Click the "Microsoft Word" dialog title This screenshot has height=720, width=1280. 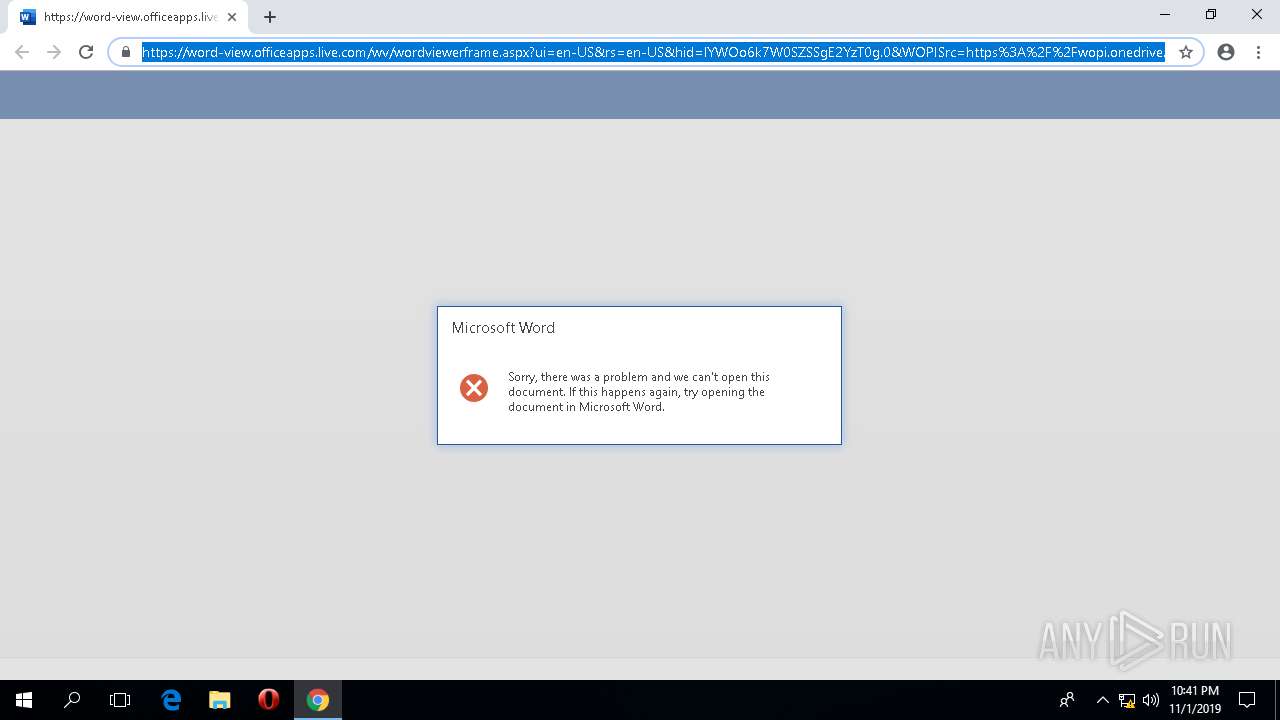[x=503, y=328]
